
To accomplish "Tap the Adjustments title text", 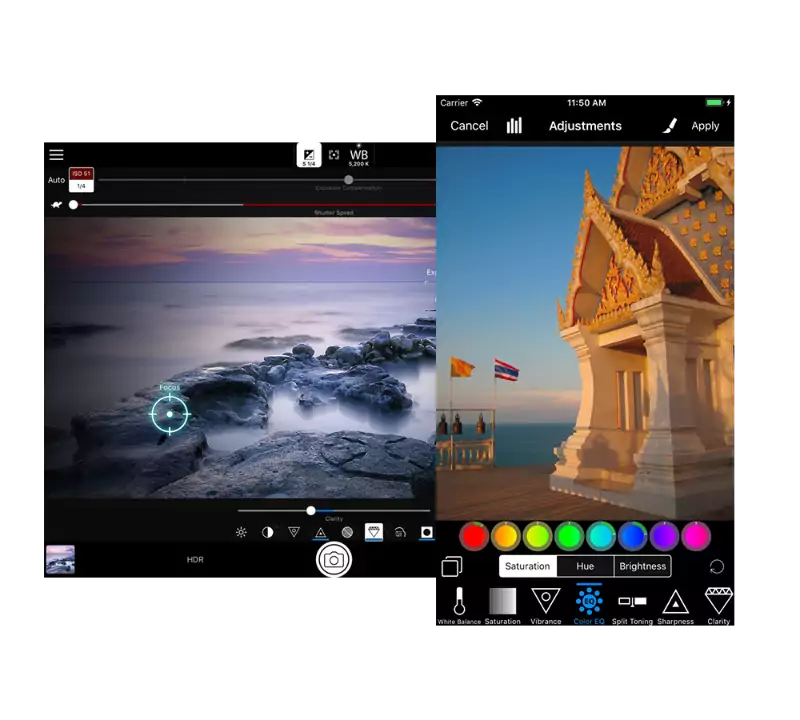I will (585, 126).
